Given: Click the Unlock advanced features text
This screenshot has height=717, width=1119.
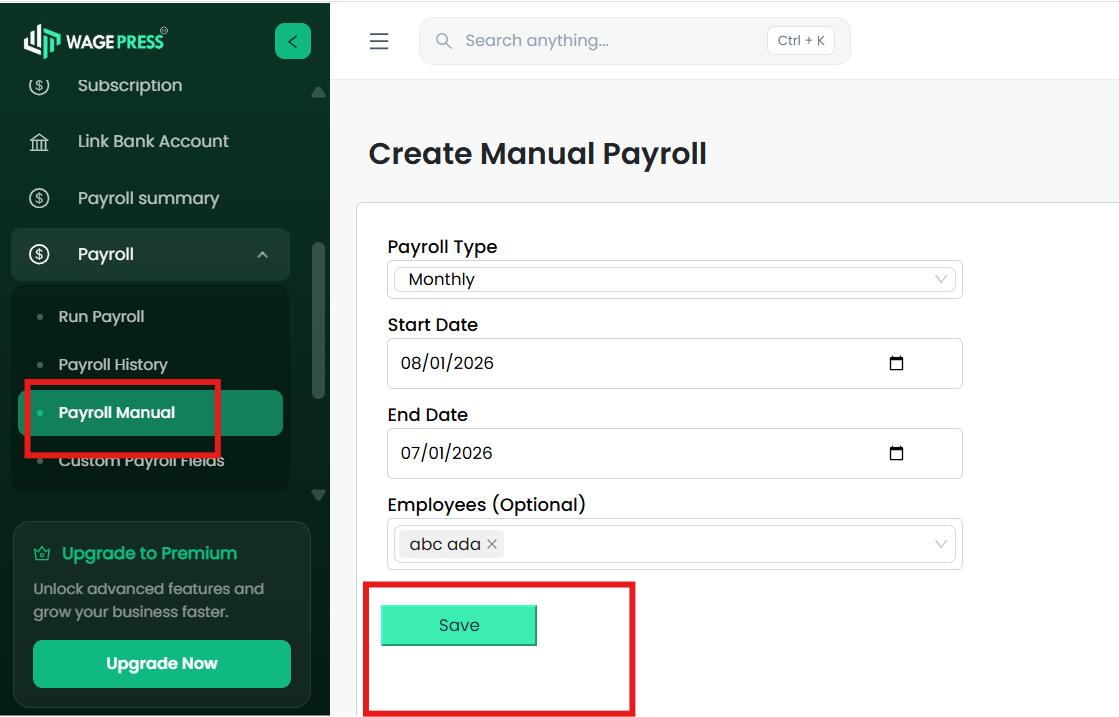Looking at the screenshot, I should pos(148,600).
